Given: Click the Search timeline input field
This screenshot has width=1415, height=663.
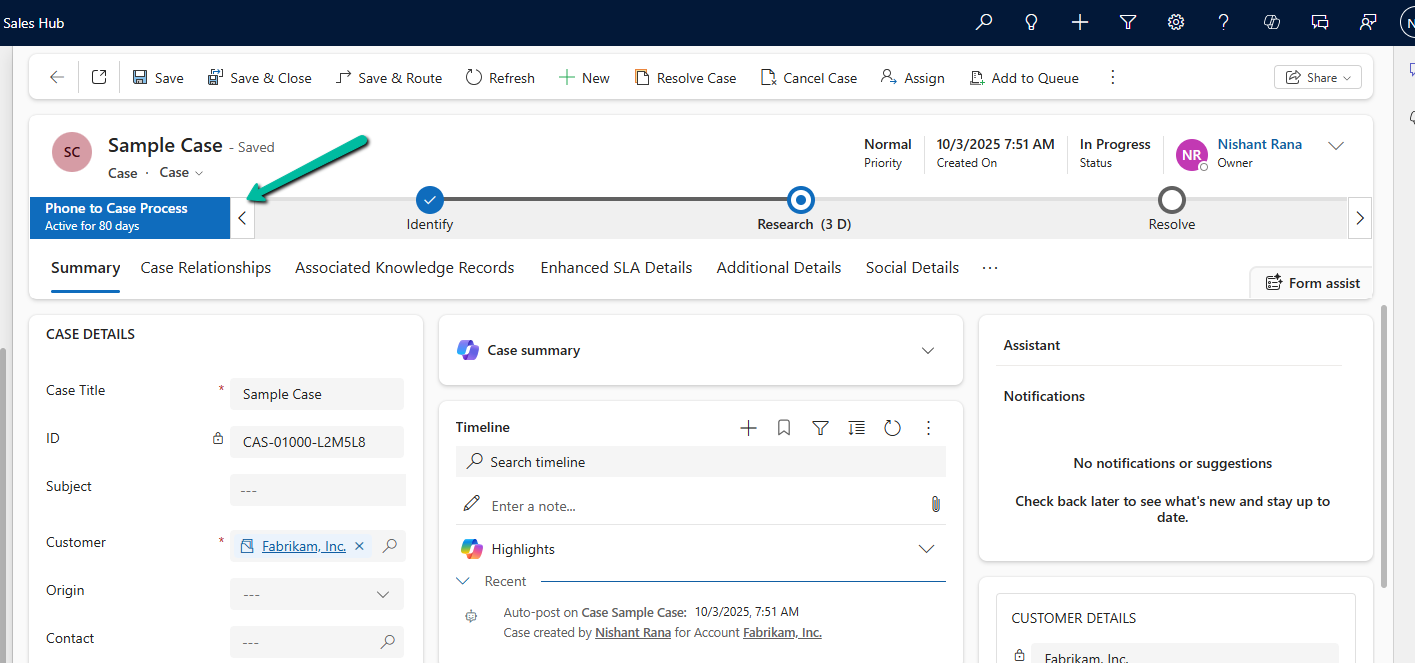Looking at the screenshot, I should [x=700, y=462].
